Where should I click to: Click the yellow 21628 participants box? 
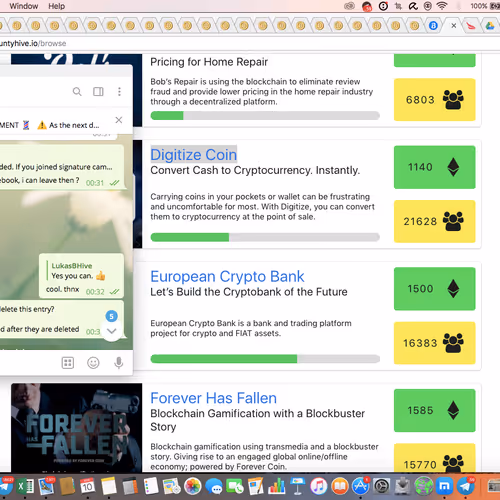point(435,221)
